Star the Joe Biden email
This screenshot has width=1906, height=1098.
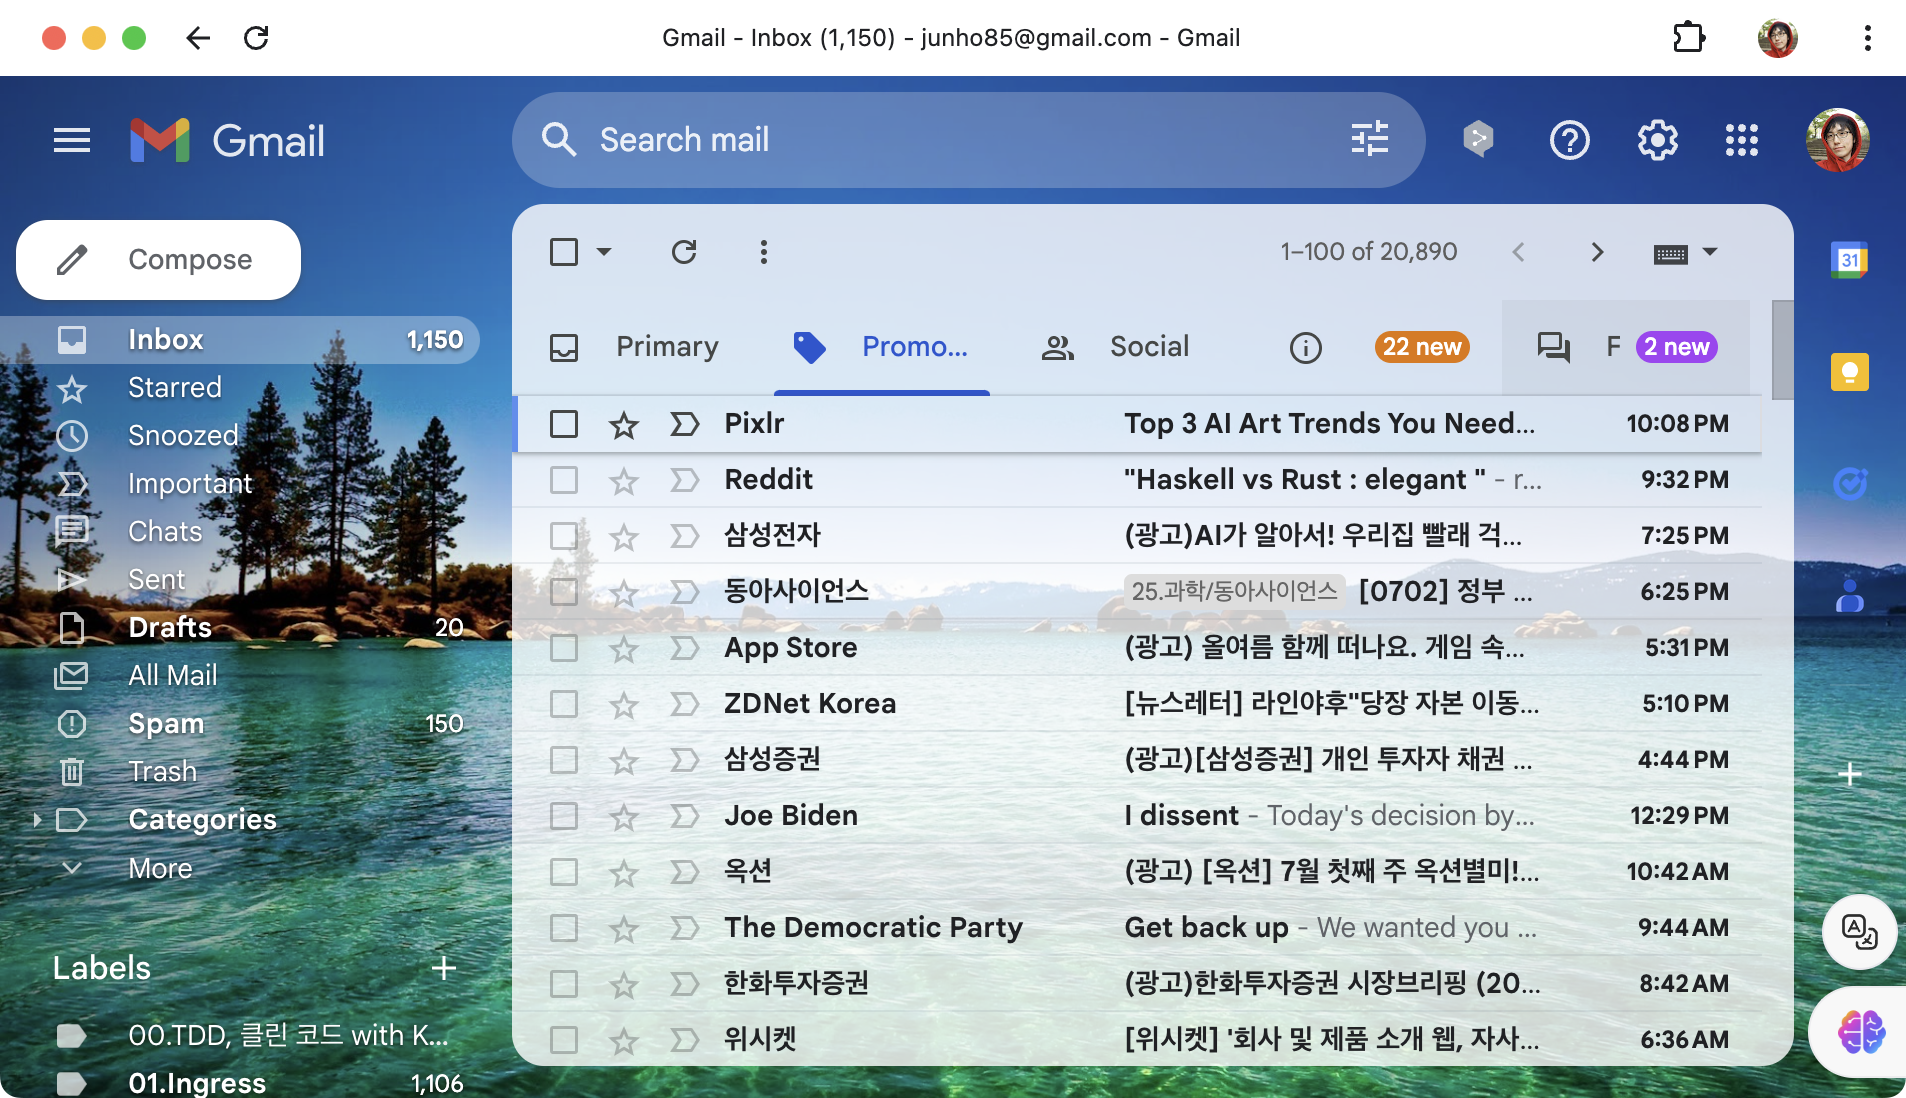coord(624,817)
